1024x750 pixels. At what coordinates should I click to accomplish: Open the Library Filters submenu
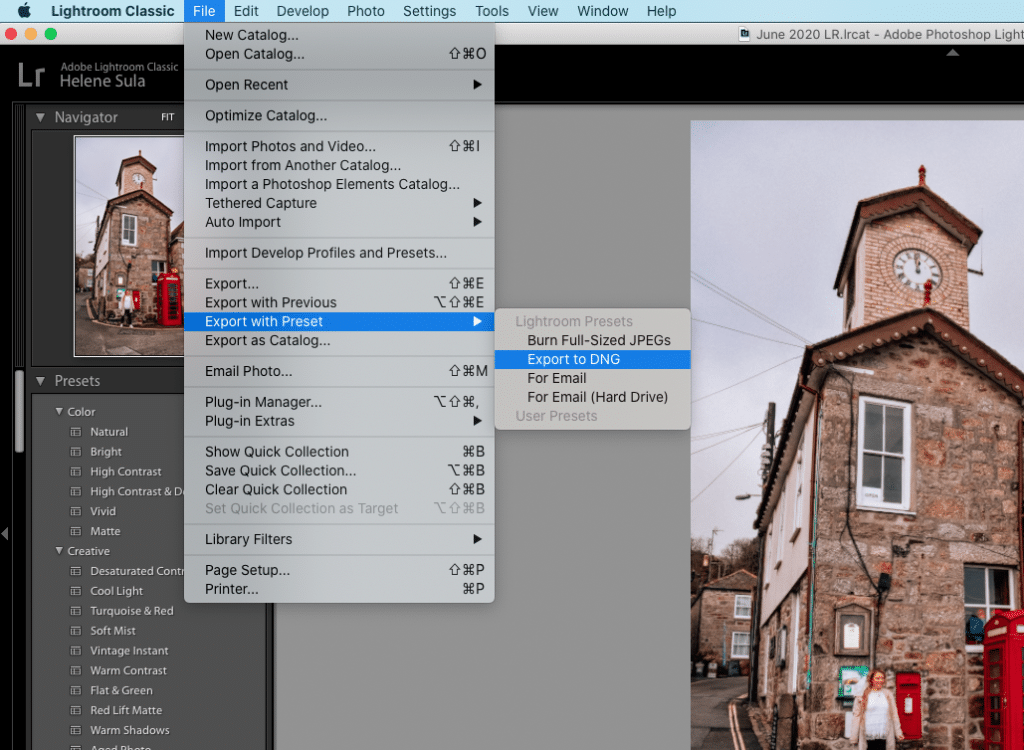click(x=339, y=540)
